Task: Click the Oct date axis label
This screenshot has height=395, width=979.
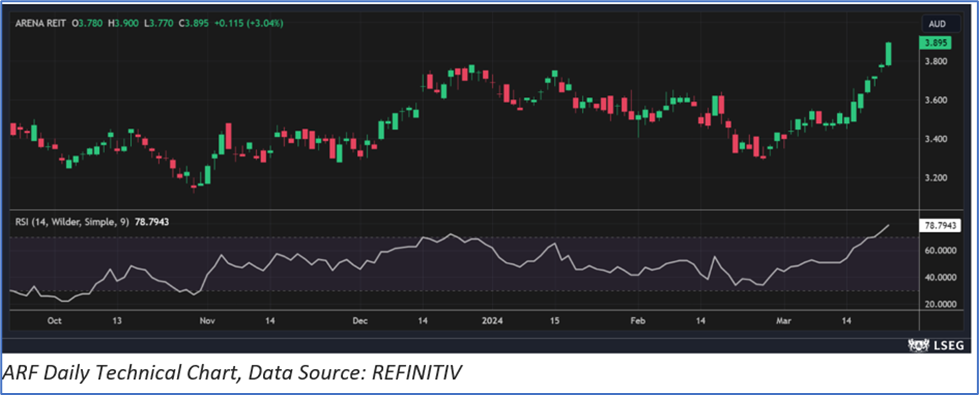Action: (54, 321)
